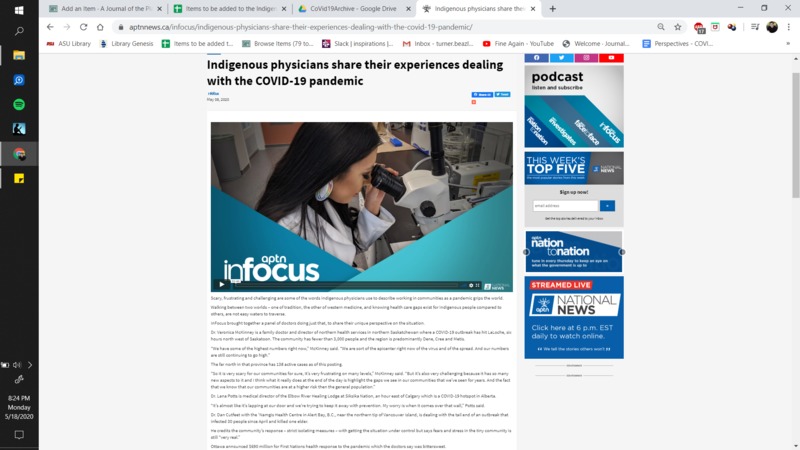Show next slide in nation to nation carousel
The width and height of the screenshot is (800, 450).
point(622,252)
